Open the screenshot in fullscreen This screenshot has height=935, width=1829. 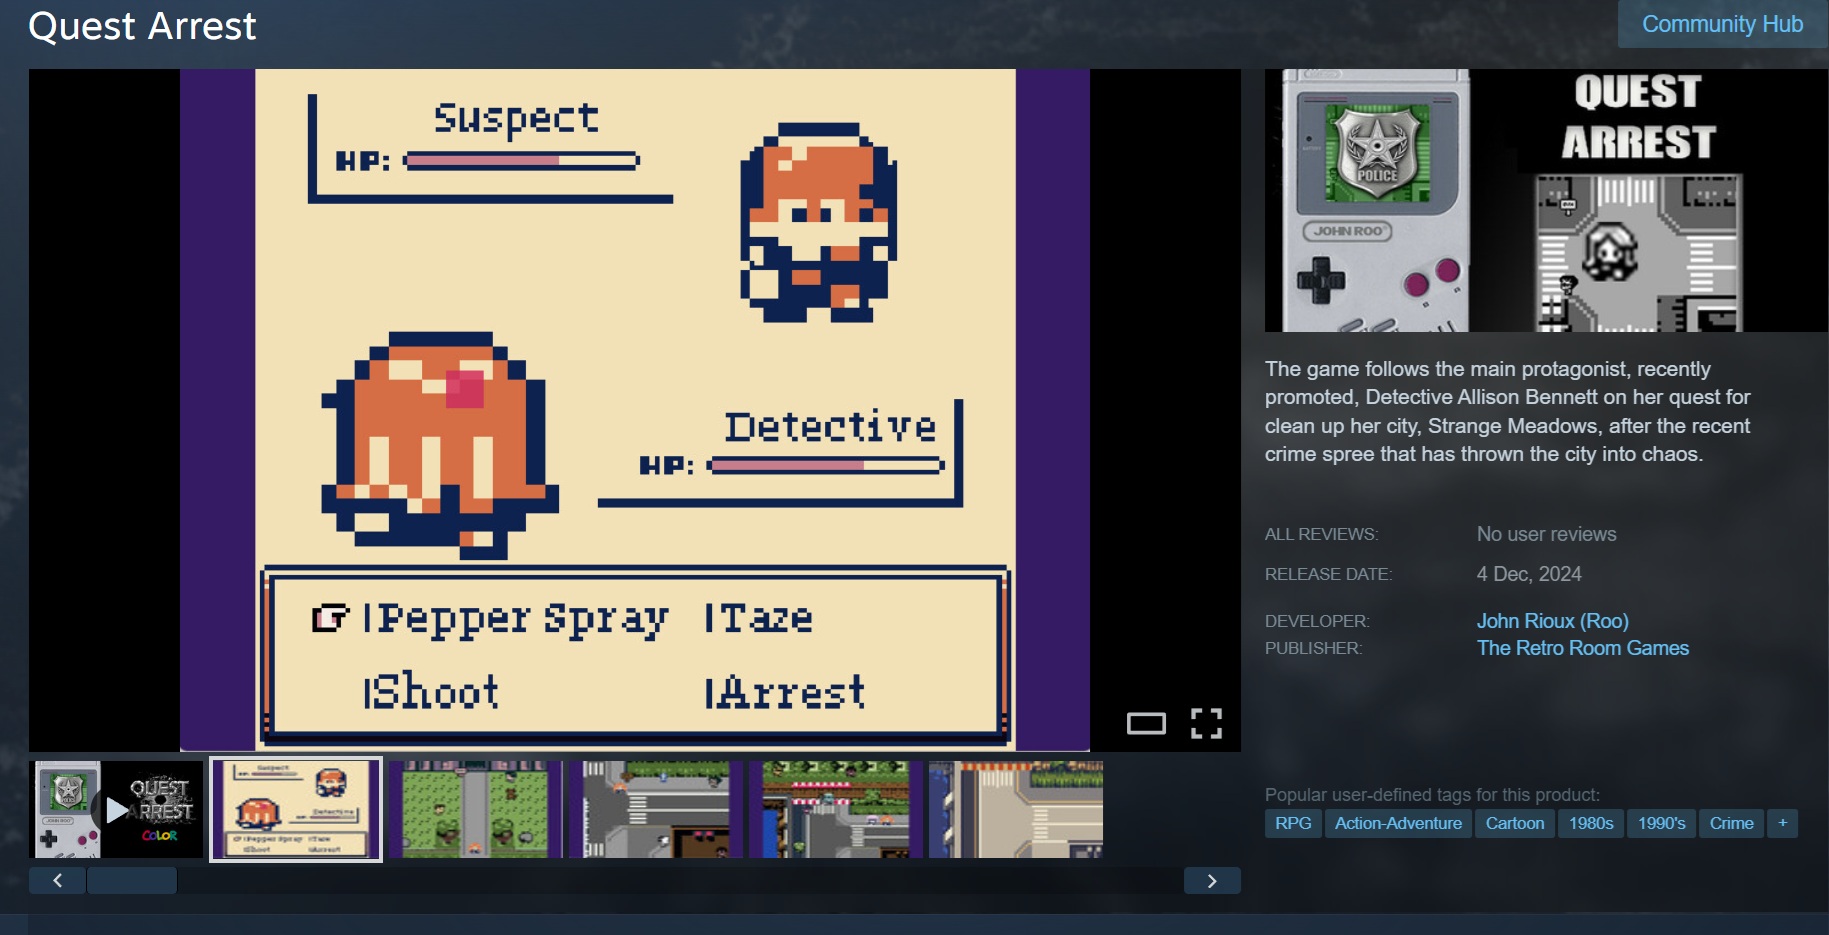(1206, 723)
